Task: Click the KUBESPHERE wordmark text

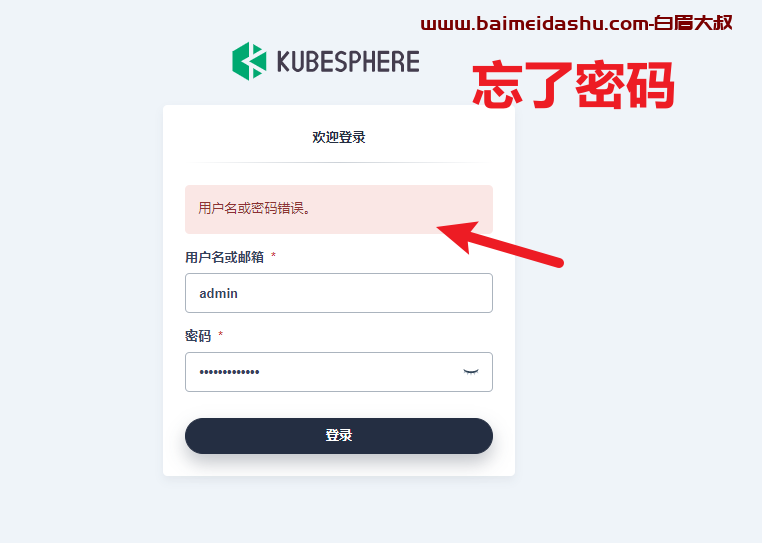Action: (348, 62)
